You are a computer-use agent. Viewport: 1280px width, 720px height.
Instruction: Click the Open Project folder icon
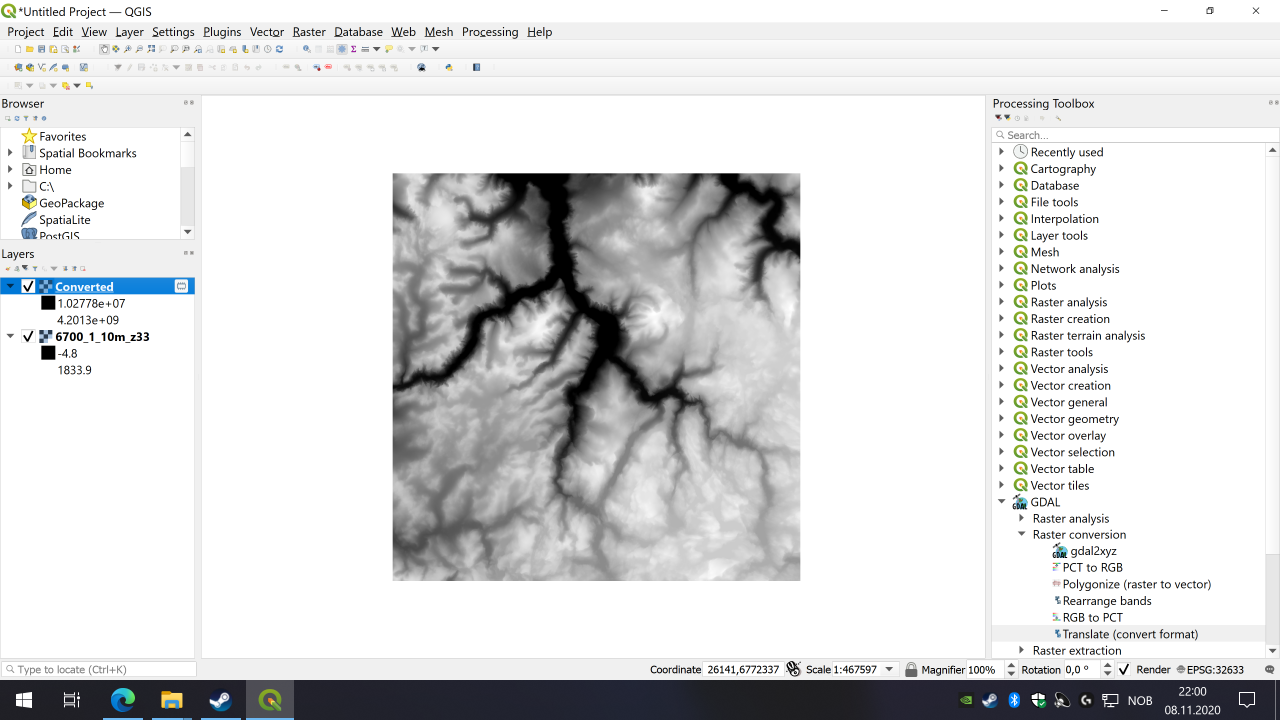click(29, 49)
